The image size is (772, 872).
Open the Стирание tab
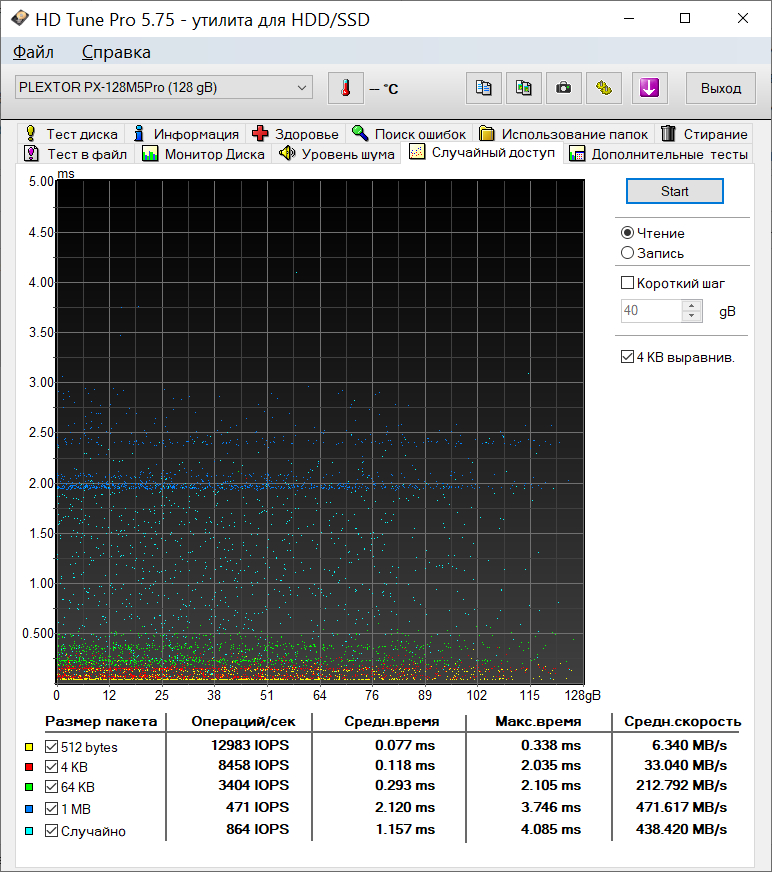tap(704, 134)
